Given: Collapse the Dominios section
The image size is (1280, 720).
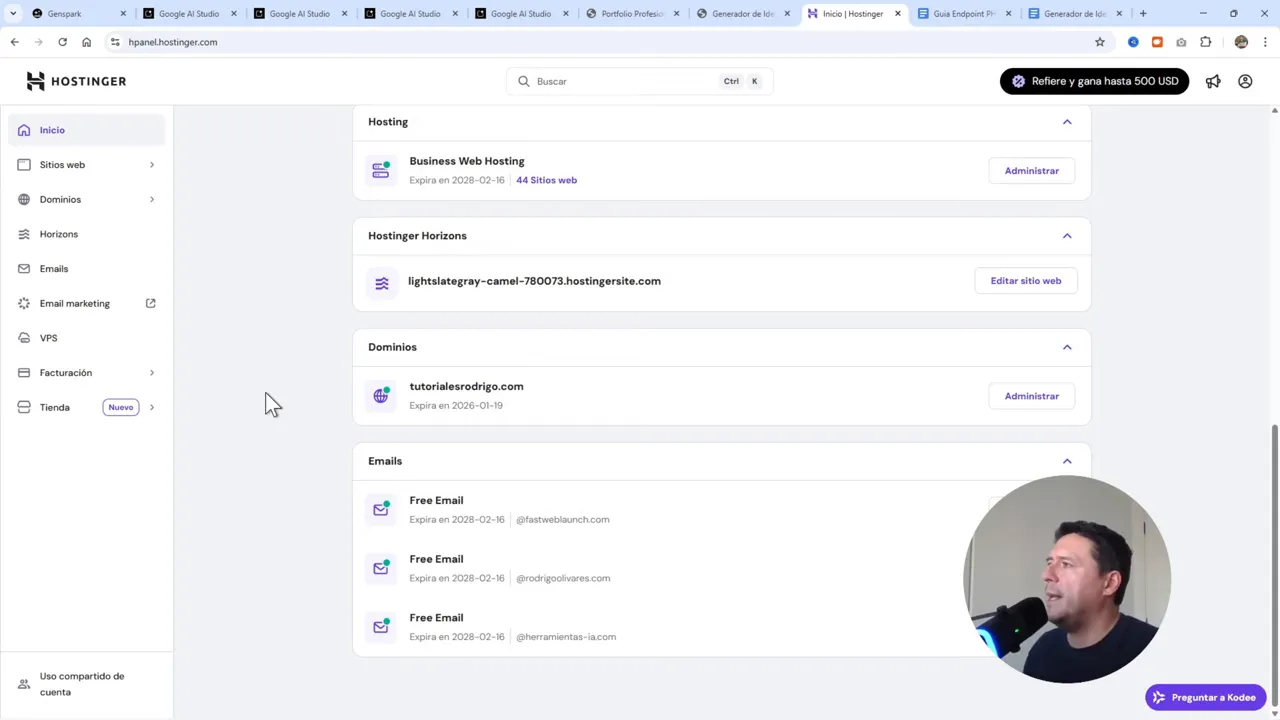Looking at the screenshot, I should 1066,347.
